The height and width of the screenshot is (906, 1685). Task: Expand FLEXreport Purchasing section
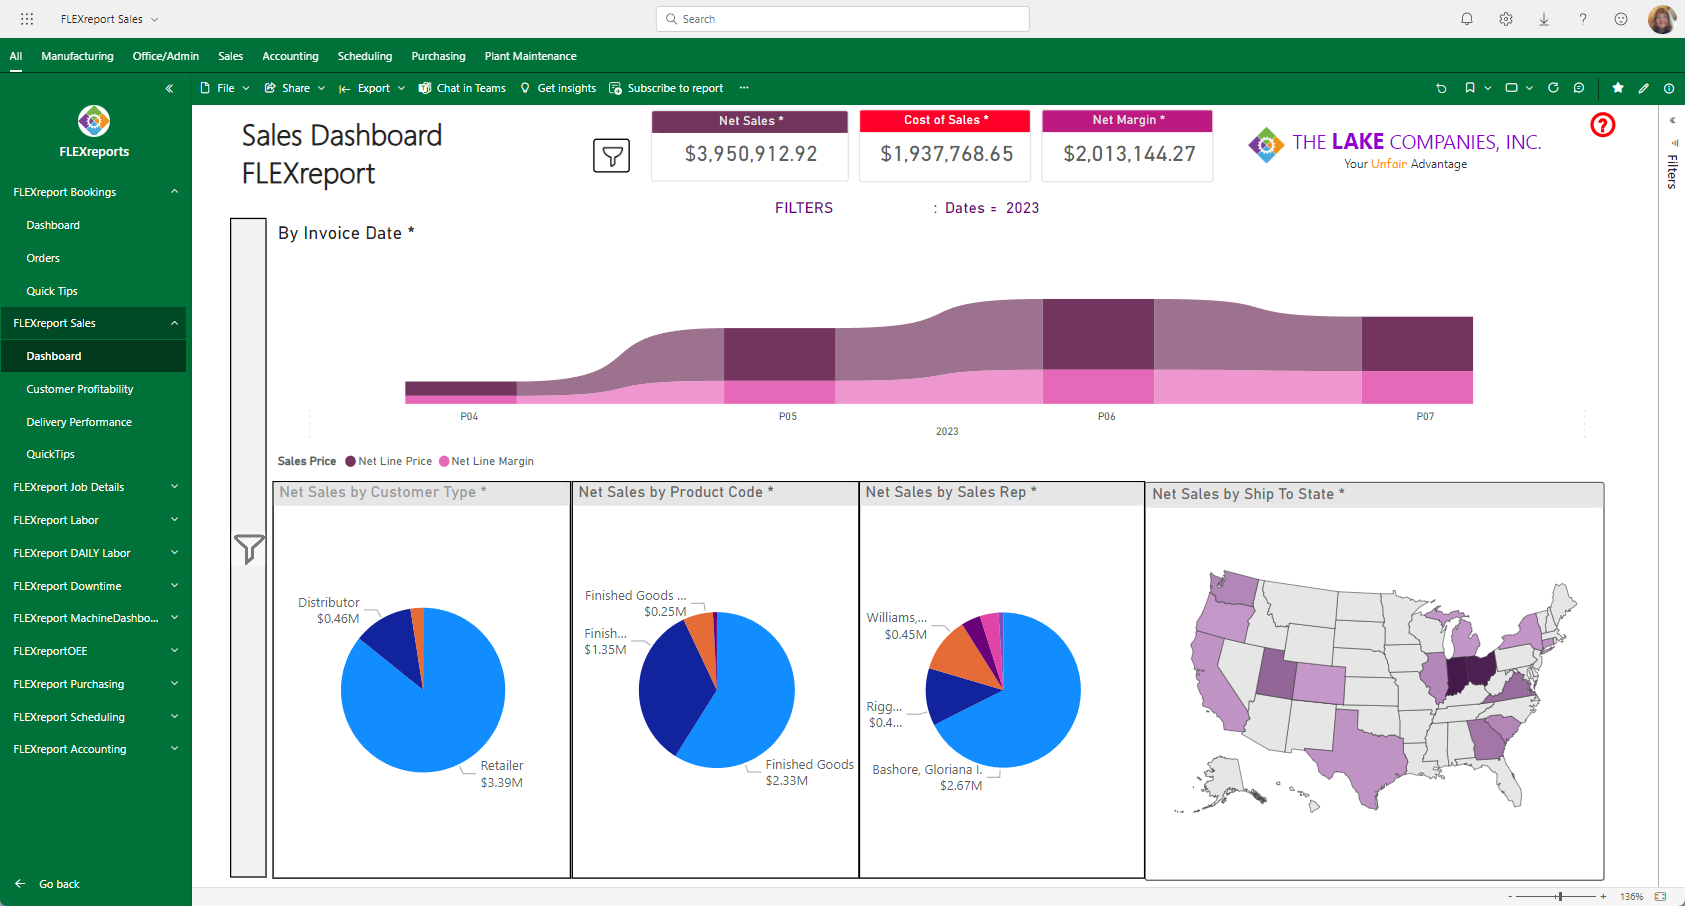(x=174, y=684)
